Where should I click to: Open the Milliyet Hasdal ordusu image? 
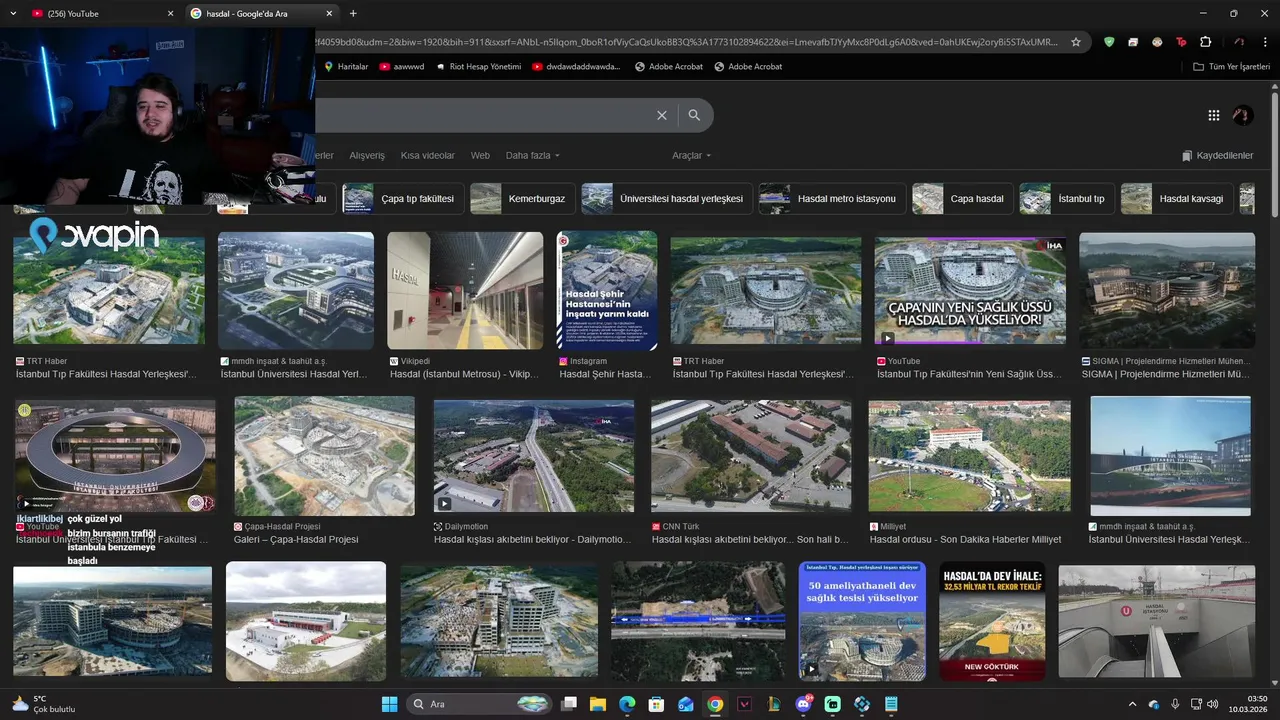(x=969, y=456)
